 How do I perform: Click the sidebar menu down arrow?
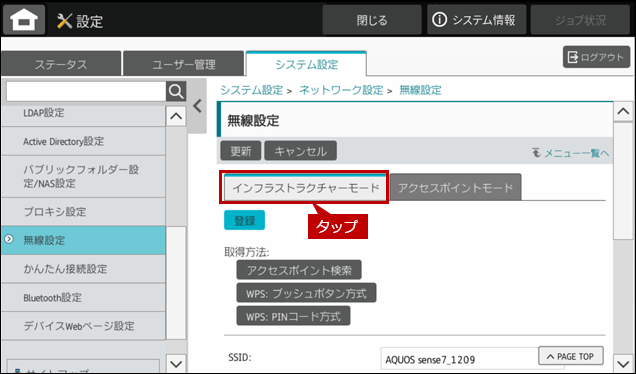coord(176,363)
